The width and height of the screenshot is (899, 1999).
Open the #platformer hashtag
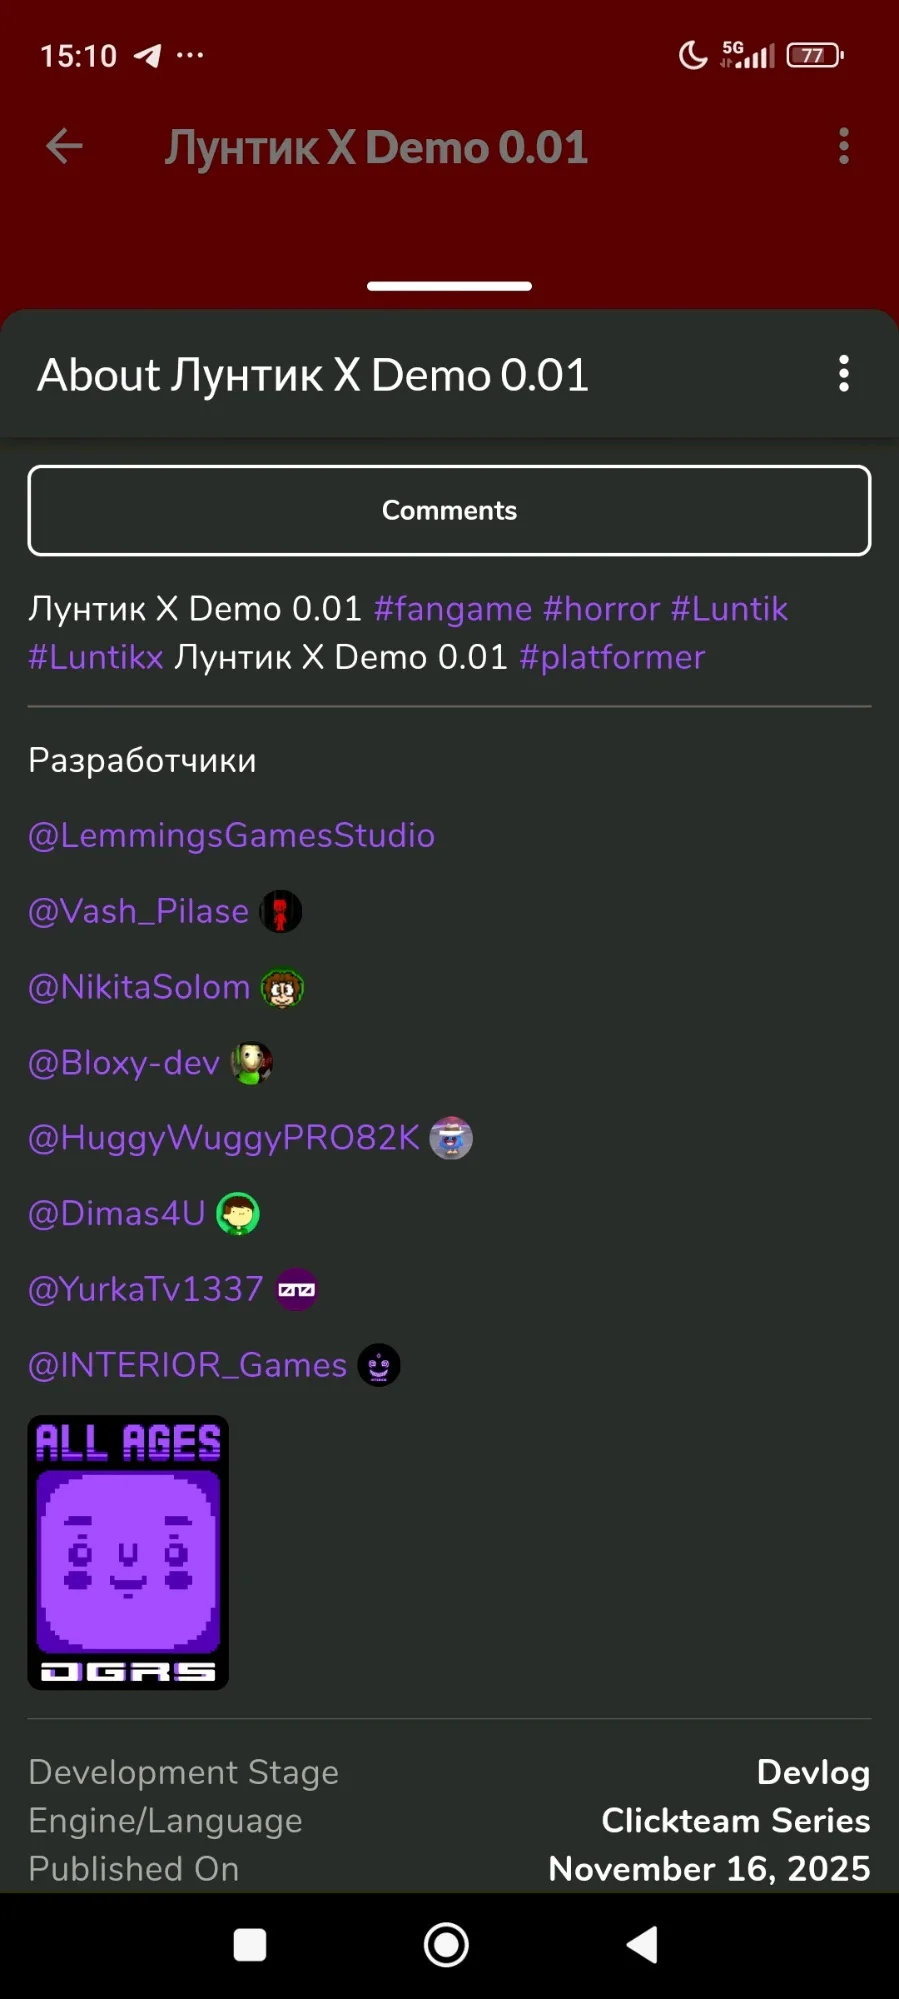tap(612, 657)
